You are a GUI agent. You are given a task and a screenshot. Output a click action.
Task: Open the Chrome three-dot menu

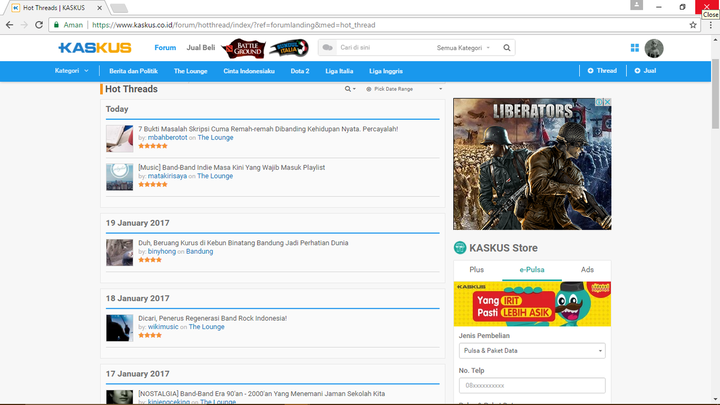click(710, 25)
